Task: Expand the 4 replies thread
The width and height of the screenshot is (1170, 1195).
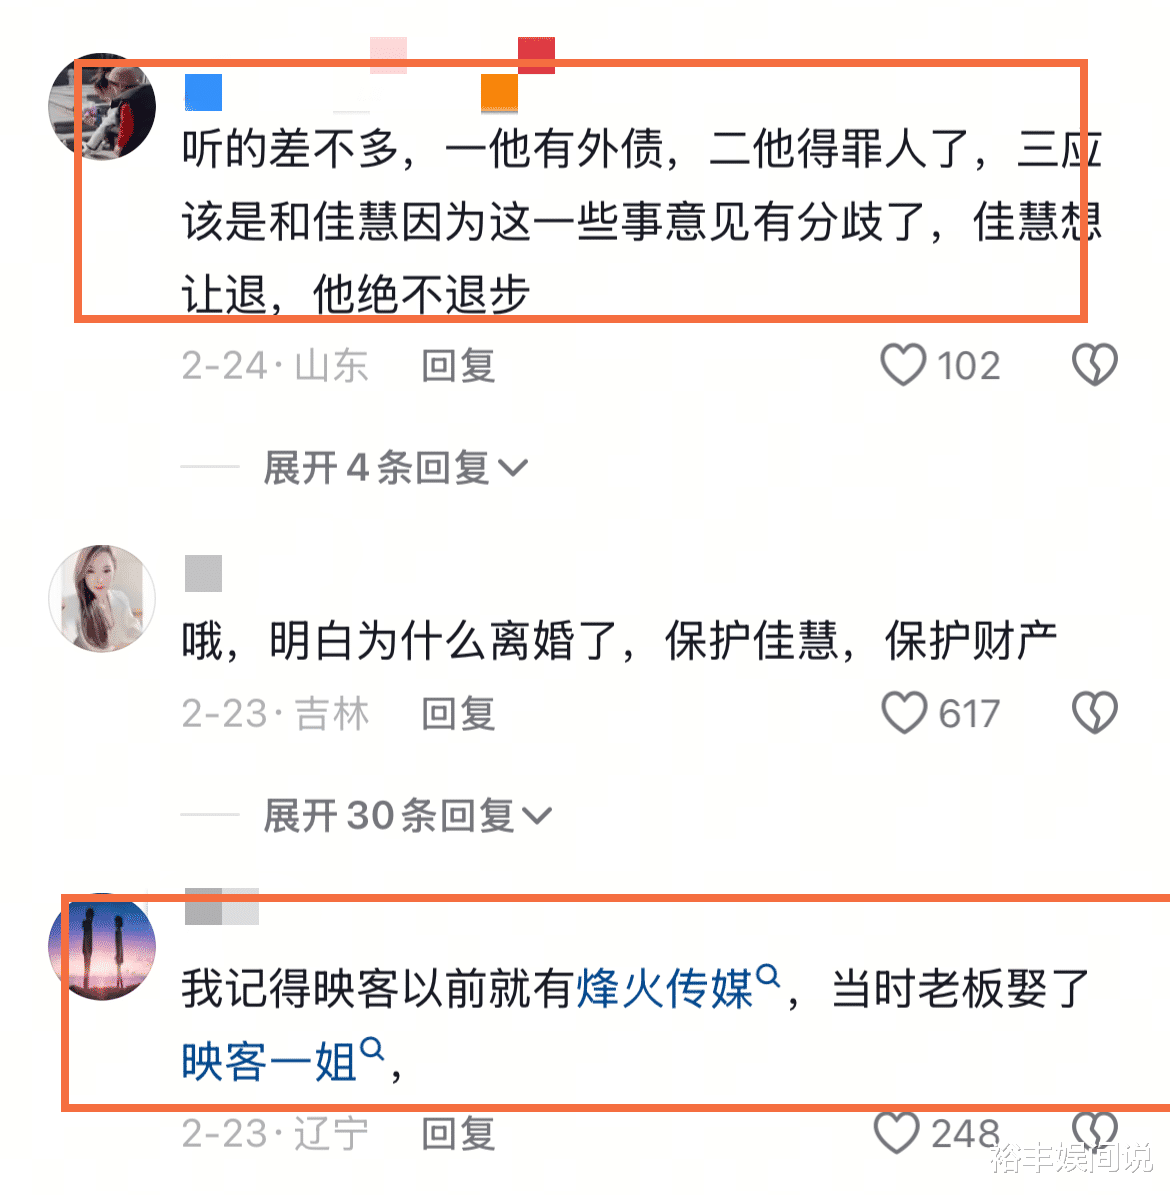Action: point(395,467)
